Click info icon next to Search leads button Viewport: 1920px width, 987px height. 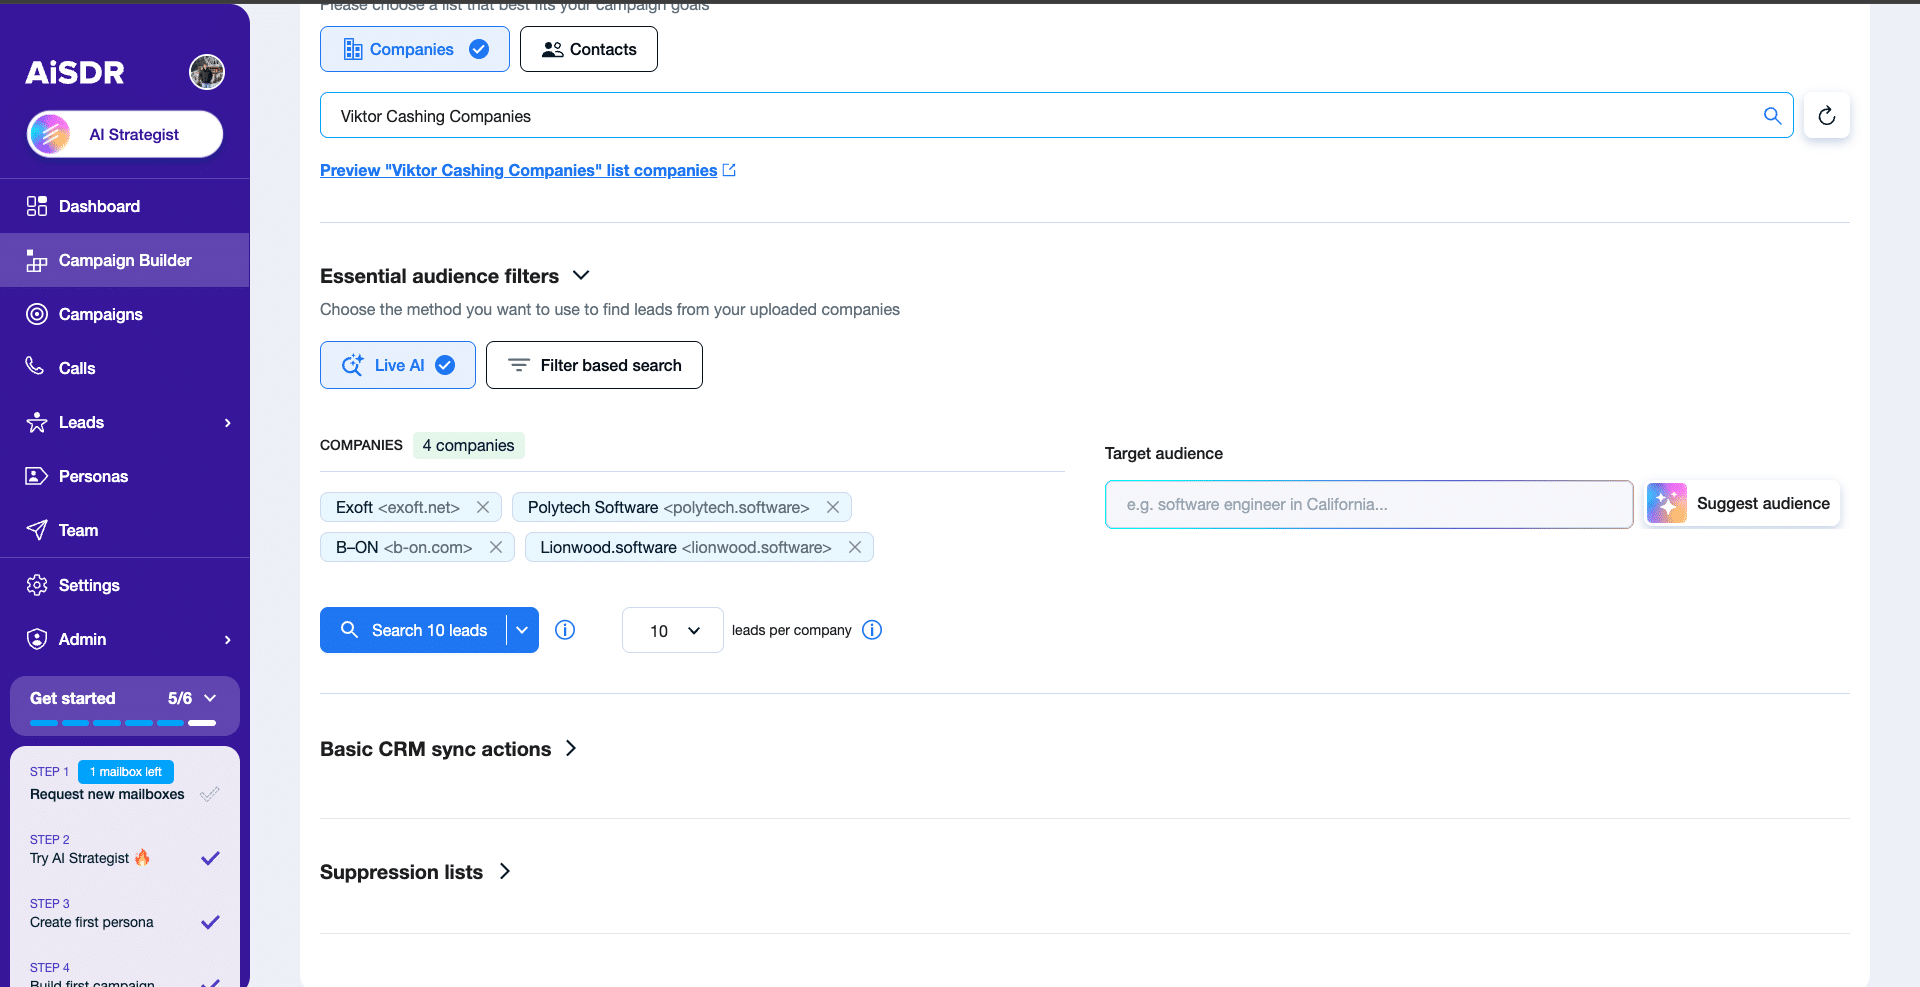(565, 630)
